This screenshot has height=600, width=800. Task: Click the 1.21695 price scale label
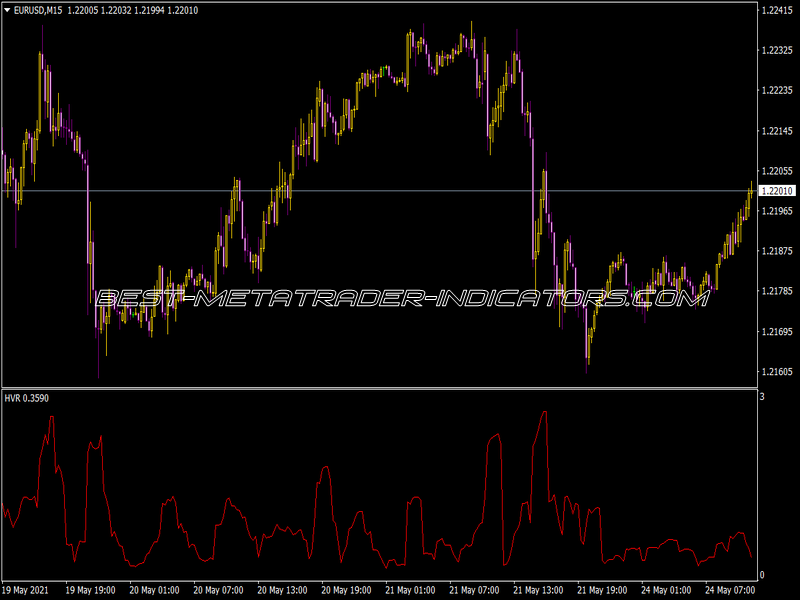(x=777, y=332)
